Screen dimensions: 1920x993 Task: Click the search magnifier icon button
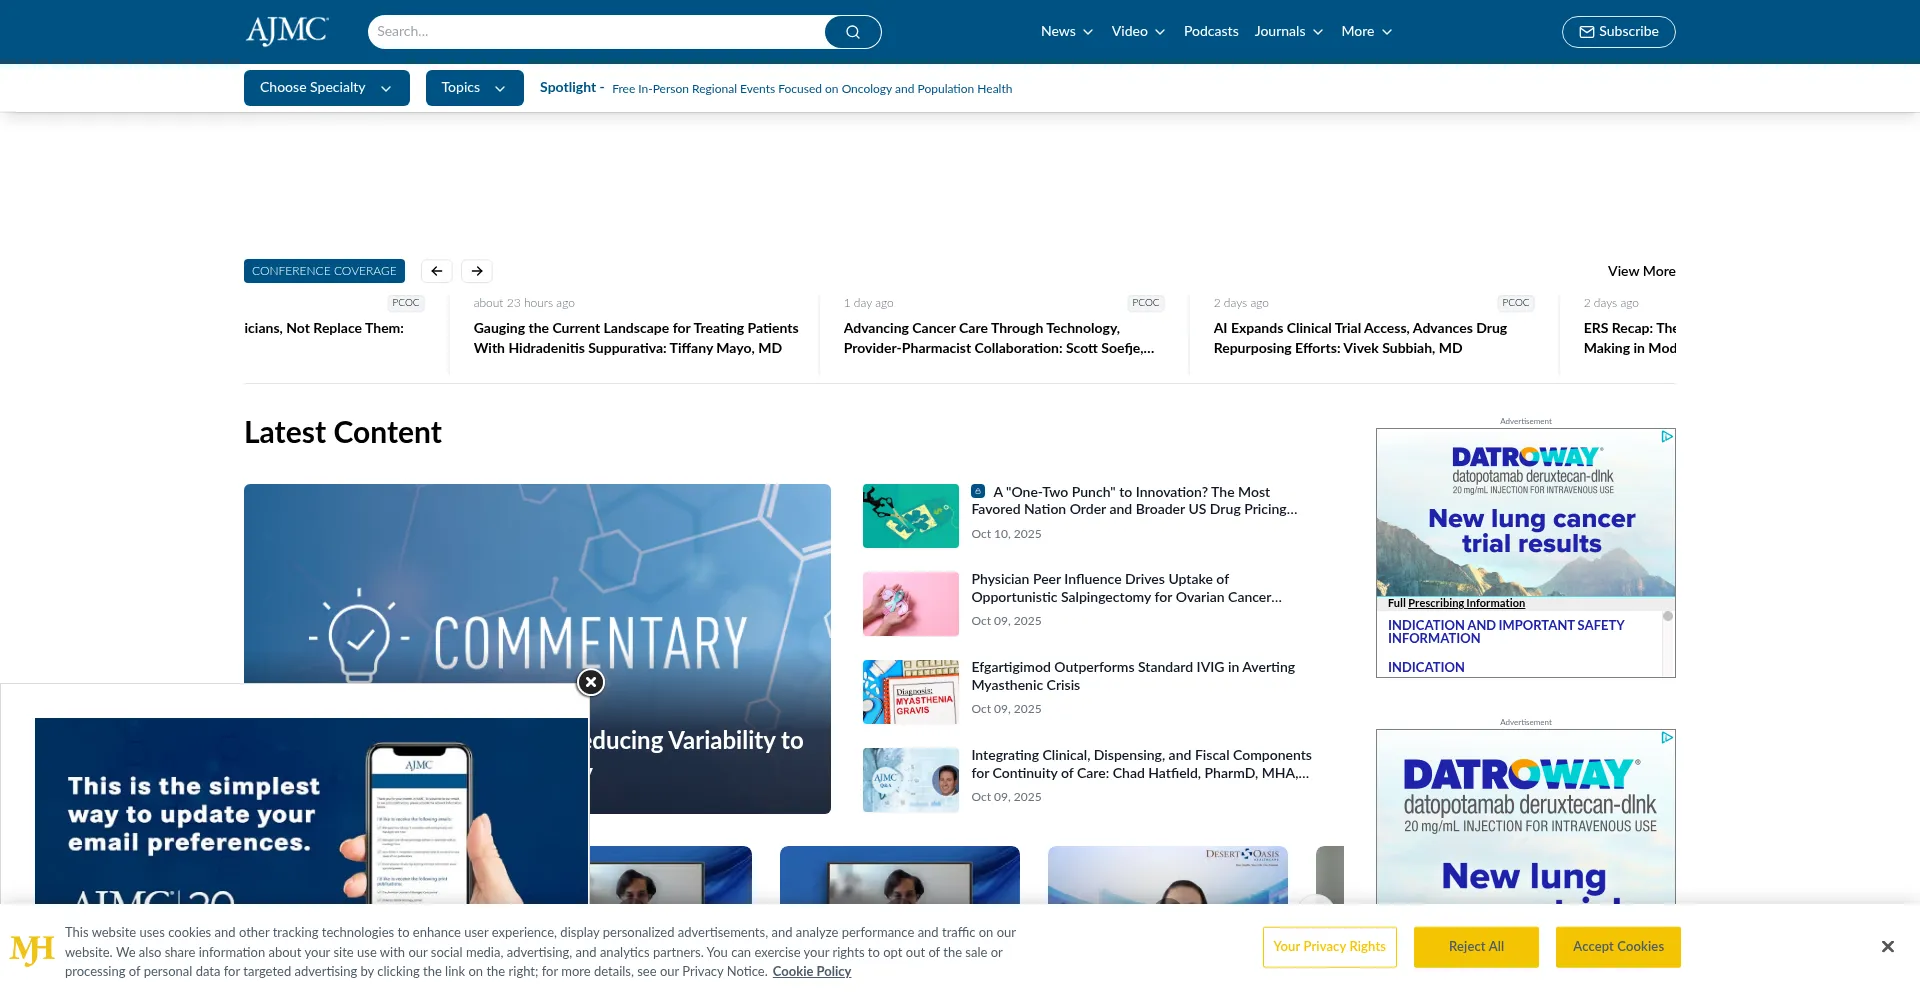click(852, 32)
